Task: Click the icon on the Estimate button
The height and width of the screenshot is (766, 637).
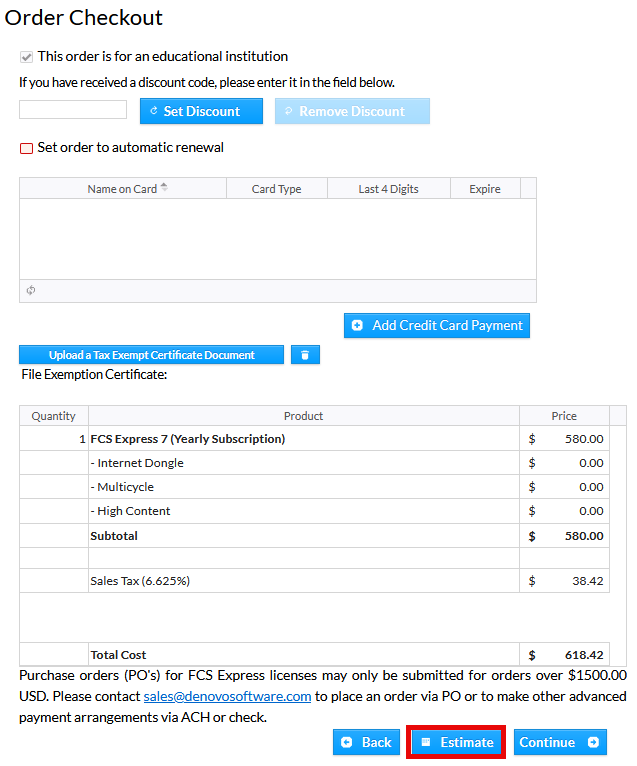Action: [x=425, y=742]
